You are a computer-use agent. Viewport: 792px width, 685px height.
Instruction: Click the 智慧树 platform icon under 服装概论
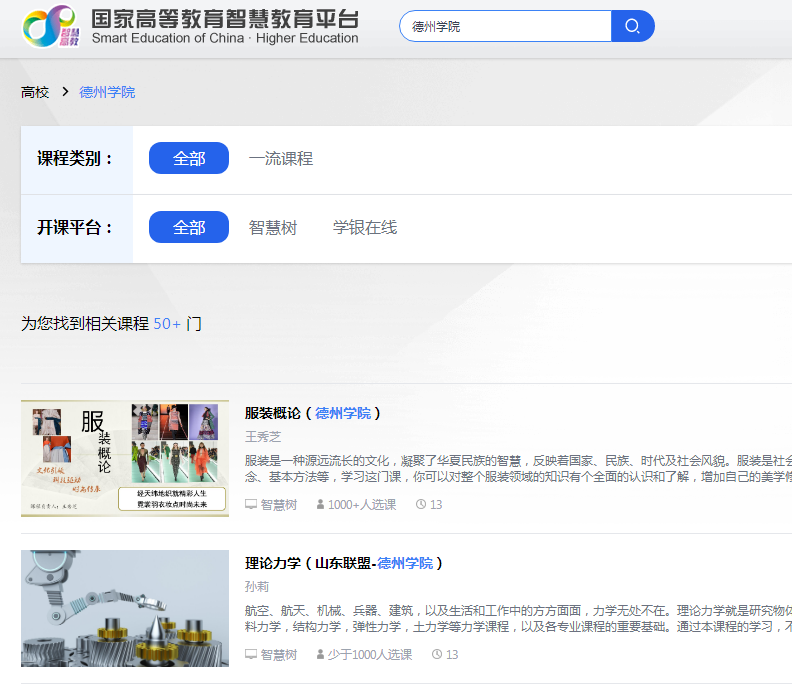click(x=251, y=505)
